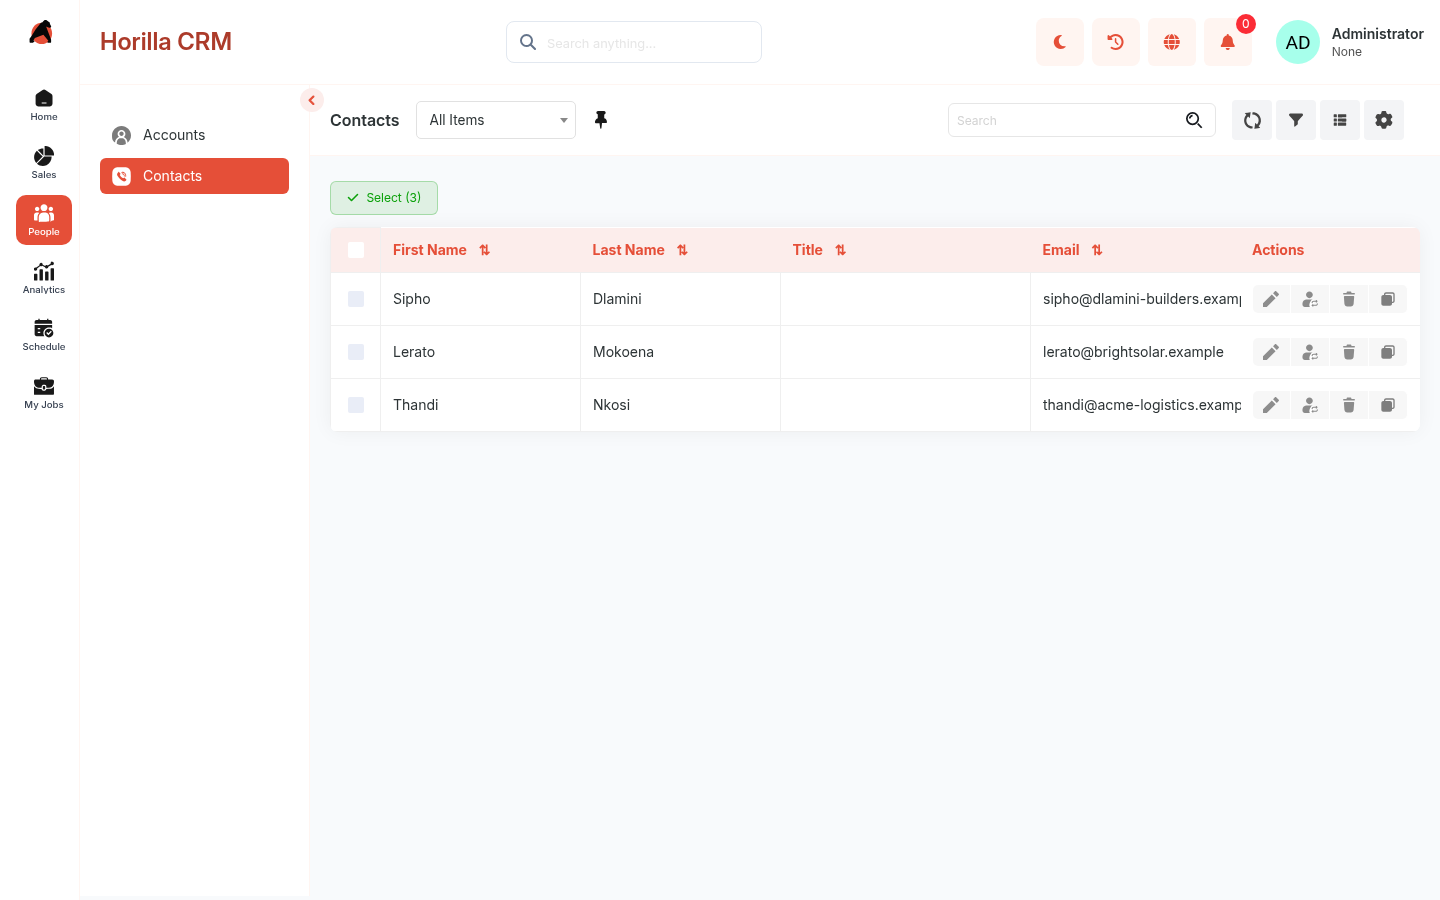Edit Sipho Dlamini contact
1440x900 pixels.
(1271, 299)
